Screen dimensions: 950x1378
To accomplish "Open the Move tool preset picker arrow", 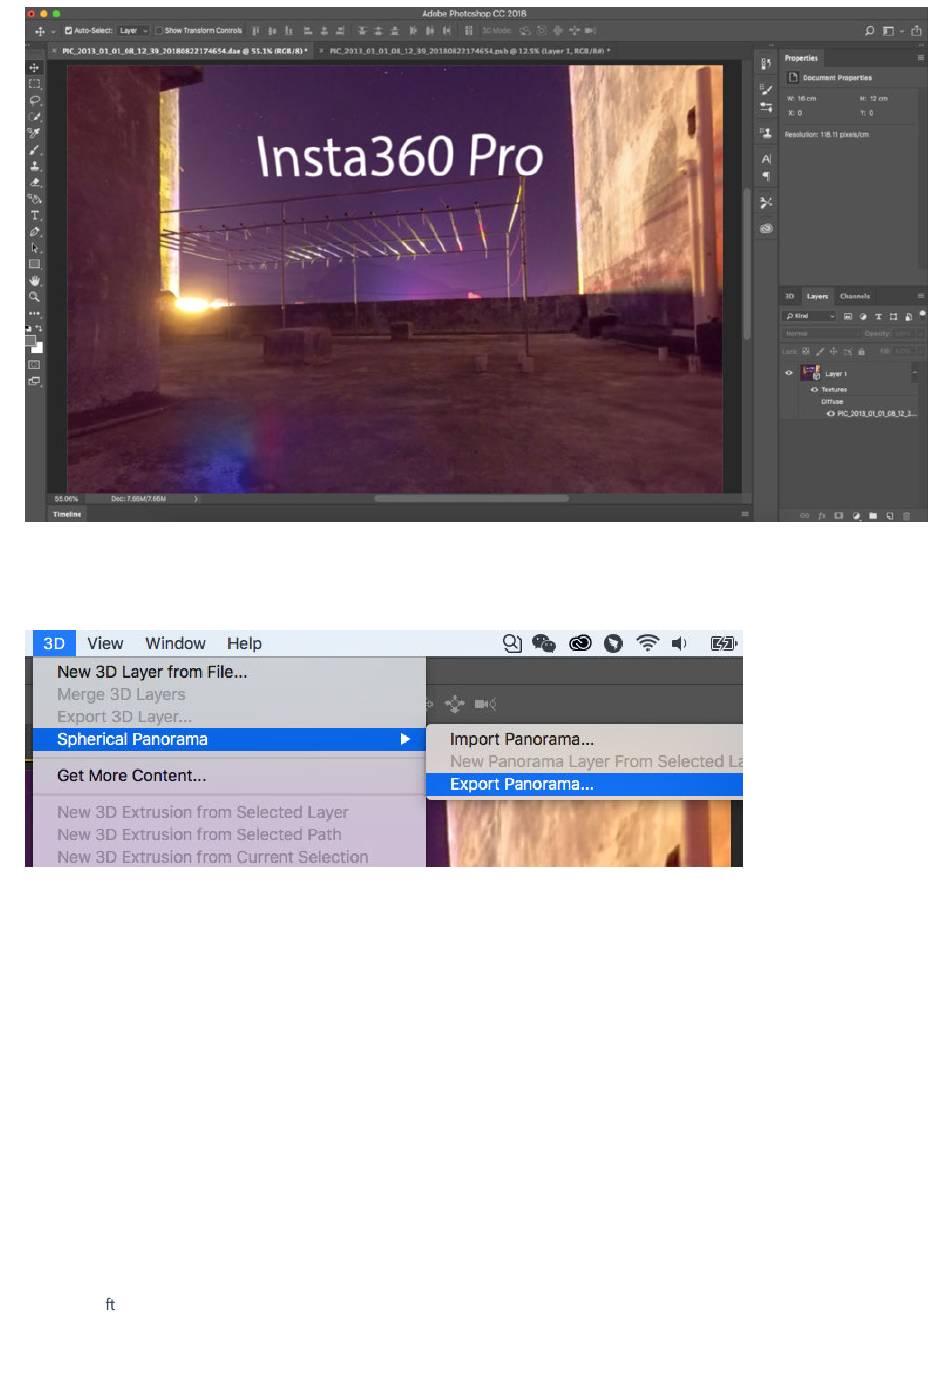I will (53, 32).
